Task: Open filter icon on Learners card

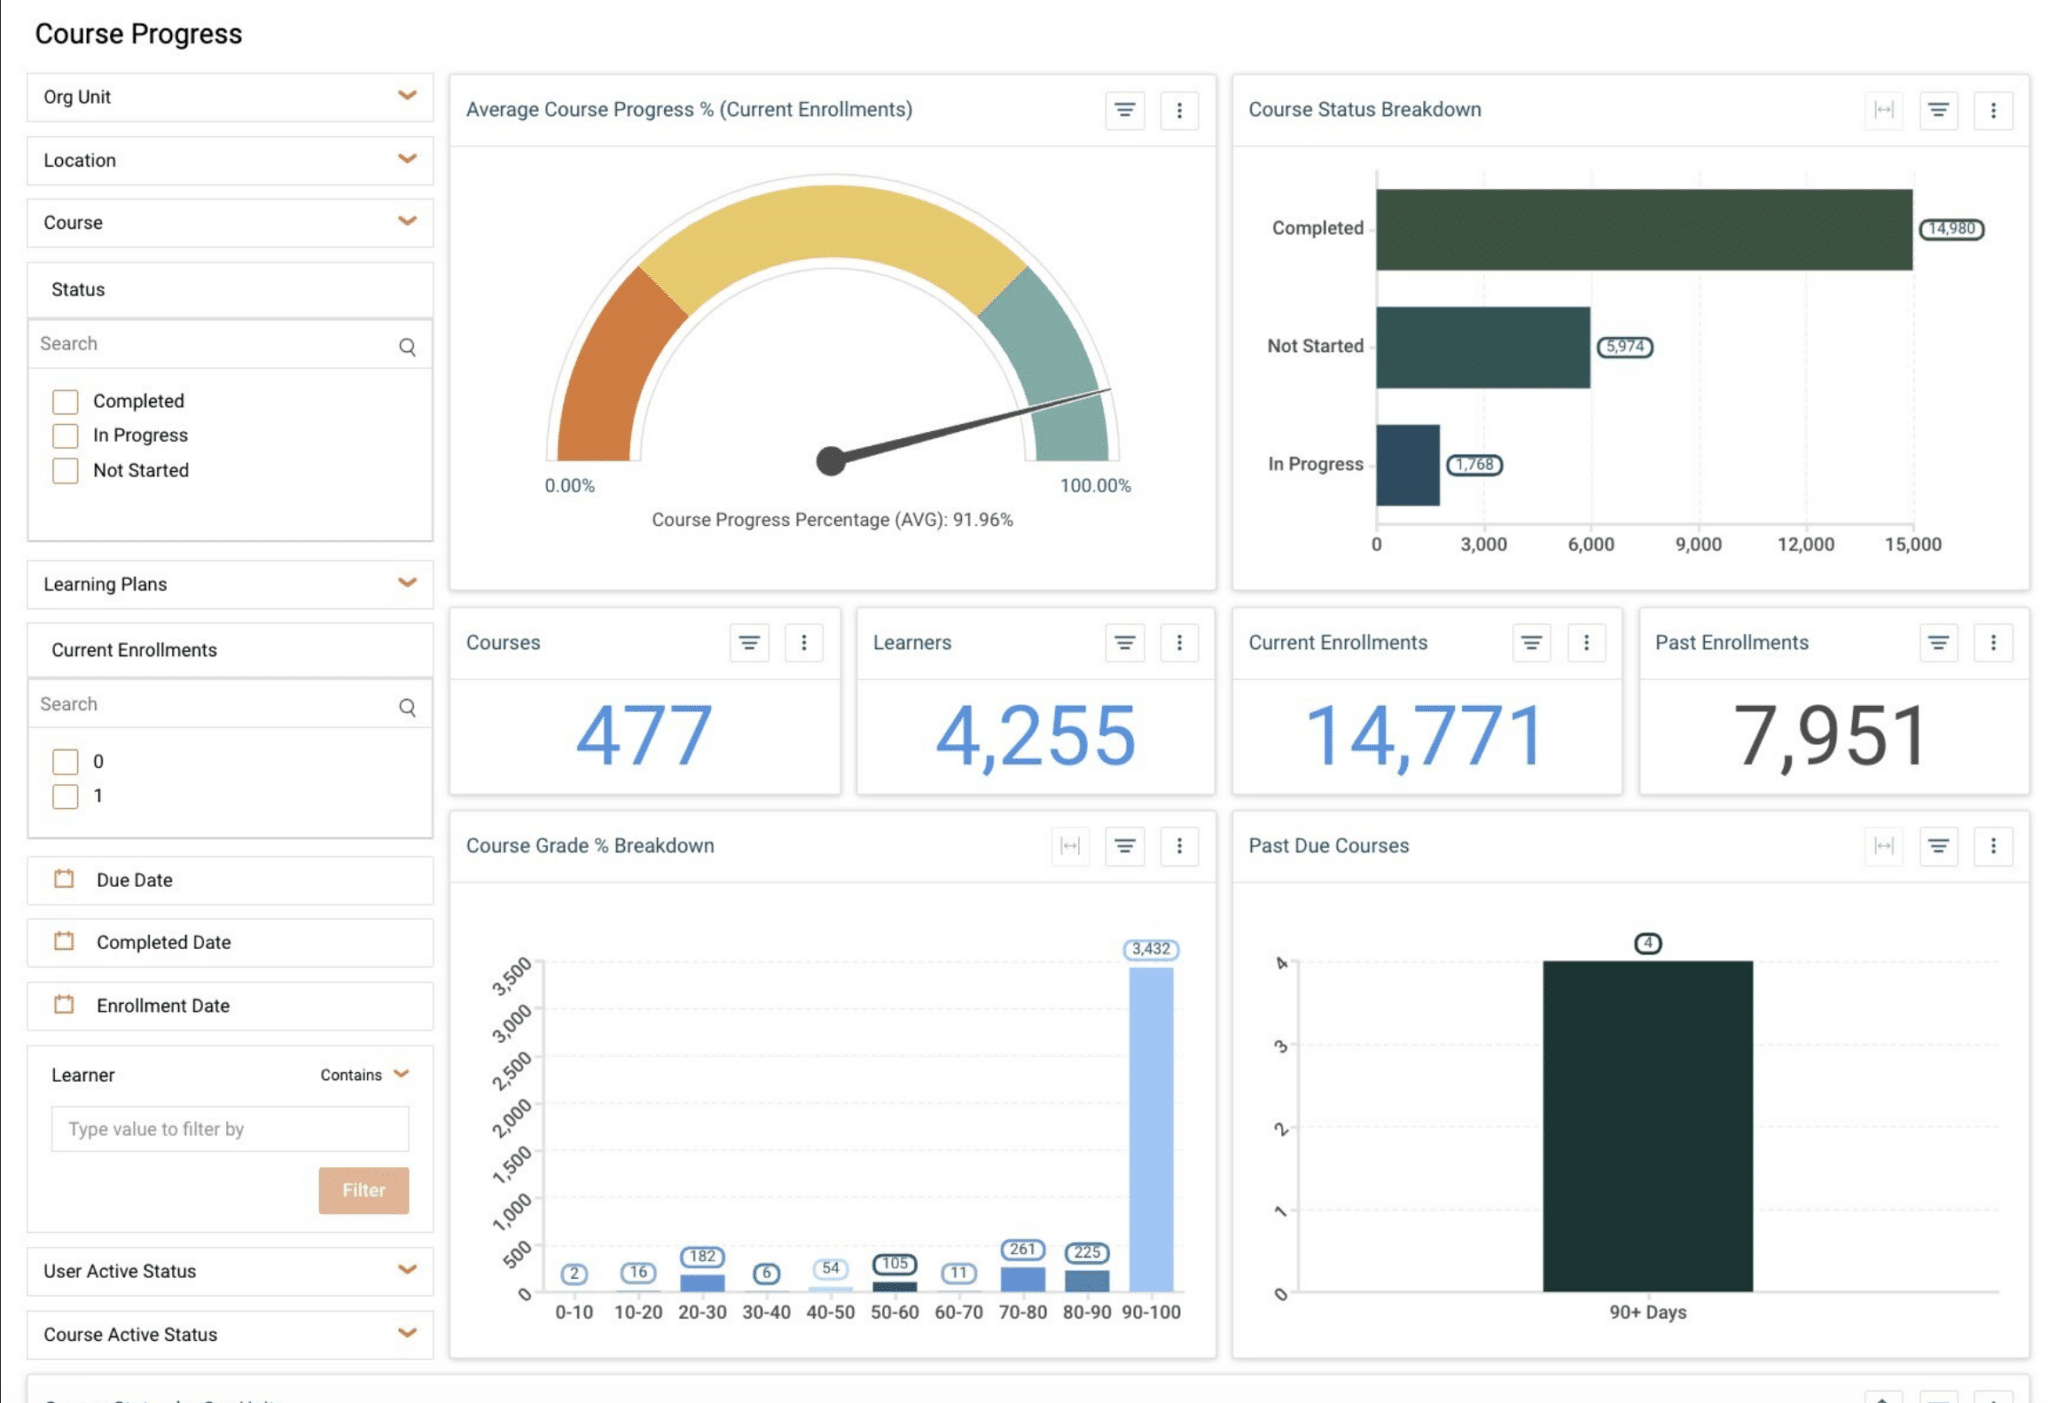Action: (1124, 643)
